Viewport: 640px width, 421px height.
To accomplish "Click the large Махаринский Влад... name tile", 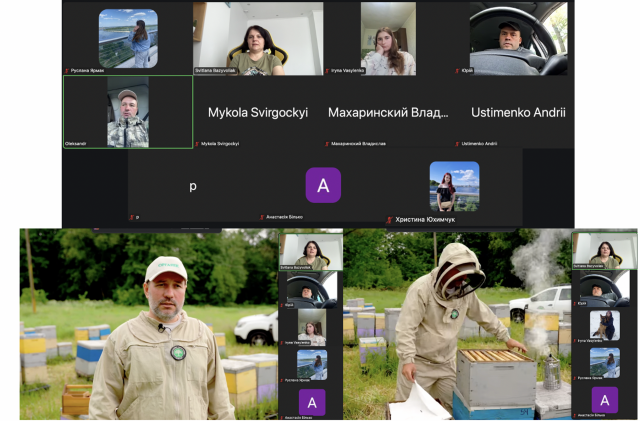I will (x=388, y=113).
